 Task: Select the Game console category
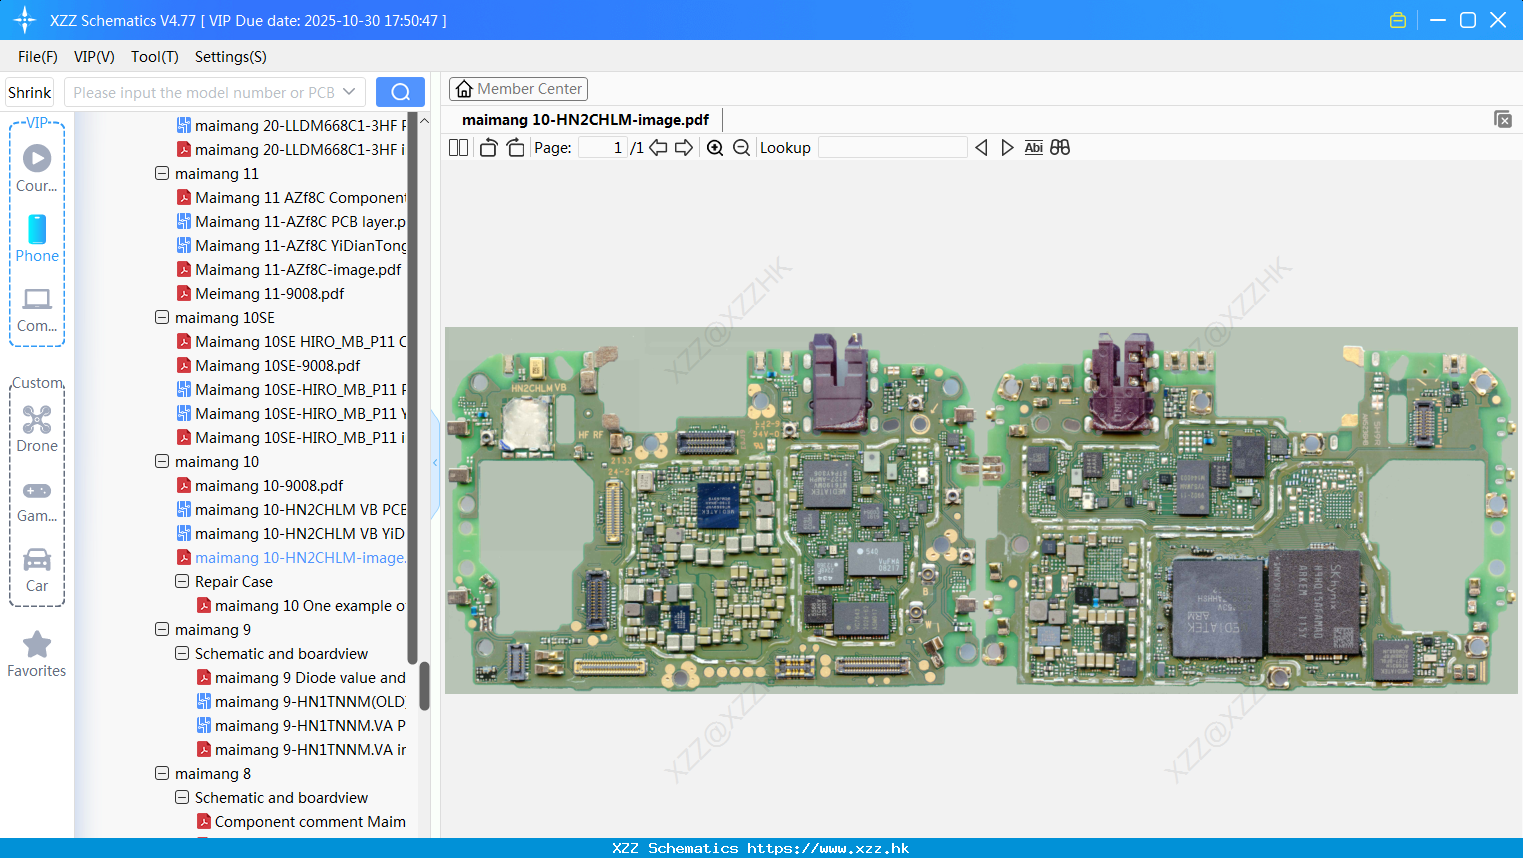click(x=37, y=500)
